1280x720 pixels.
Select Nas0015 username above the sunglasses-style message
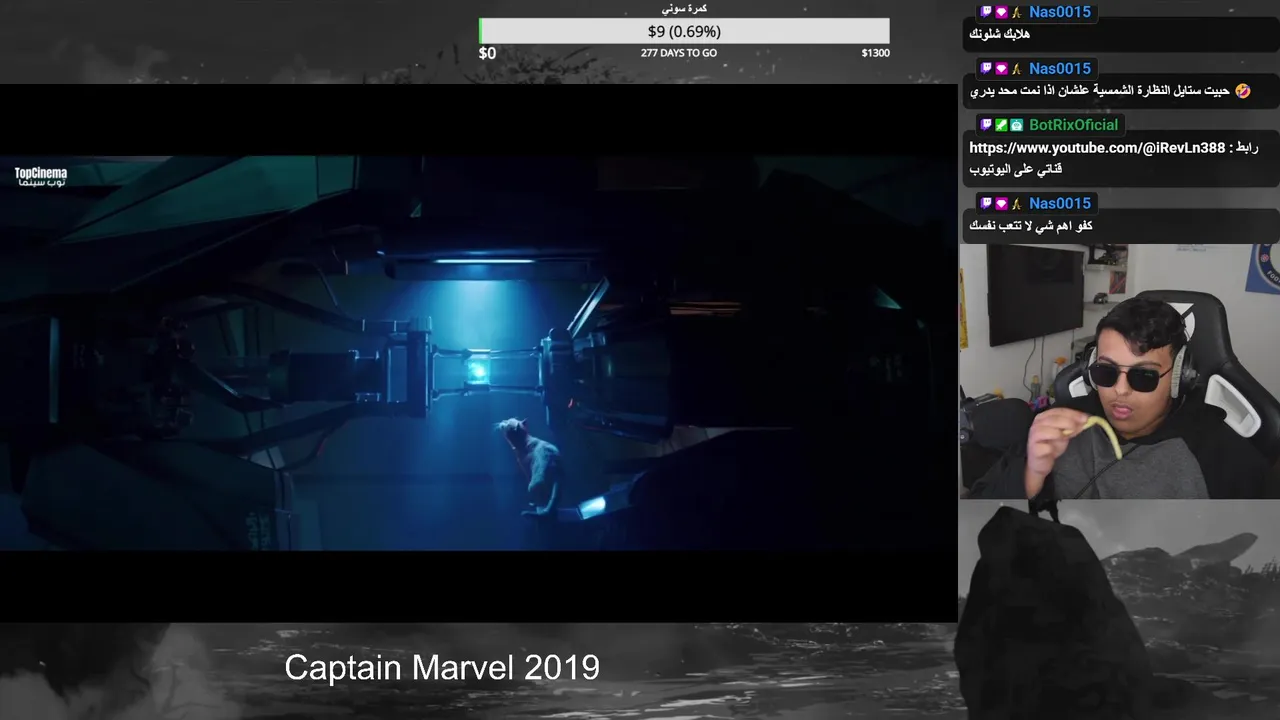coord(1060,69)
